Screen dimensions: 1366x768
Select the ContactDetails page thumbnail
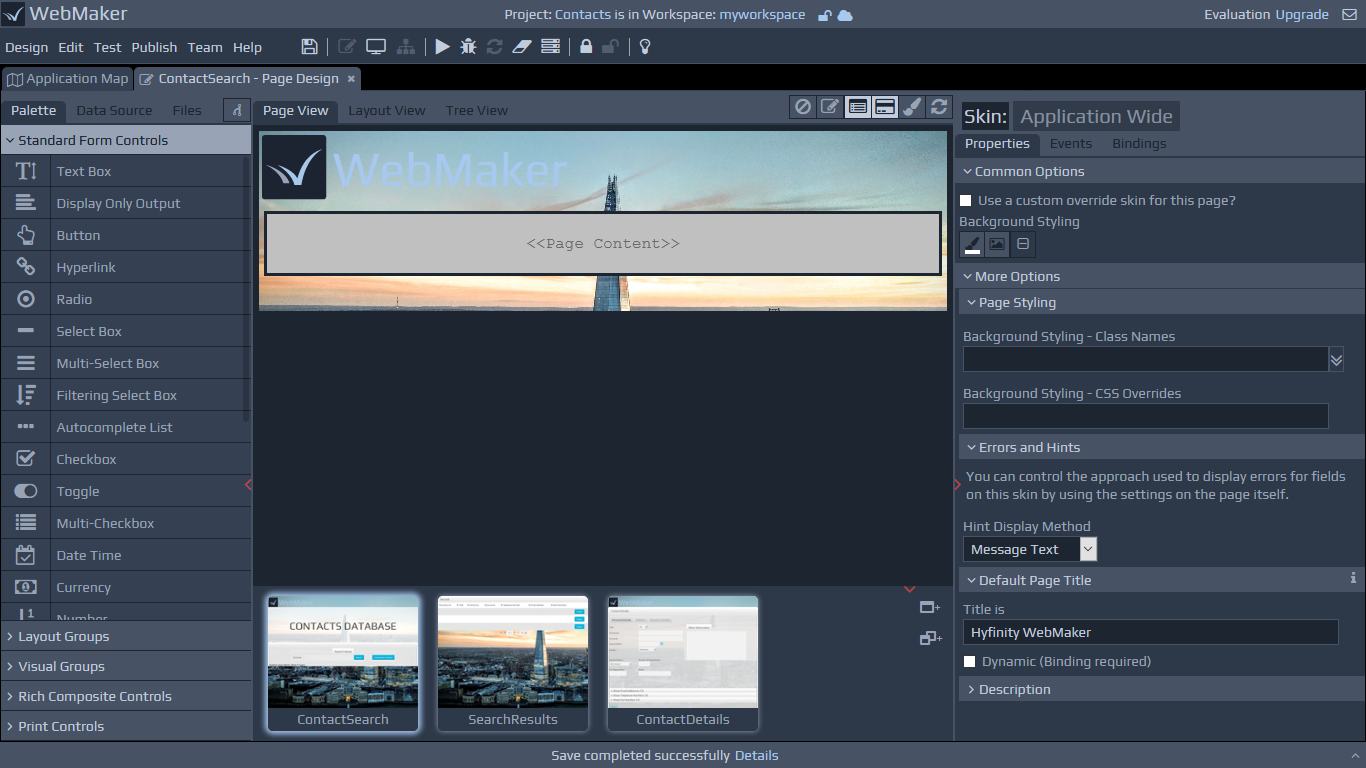(683, 663)
